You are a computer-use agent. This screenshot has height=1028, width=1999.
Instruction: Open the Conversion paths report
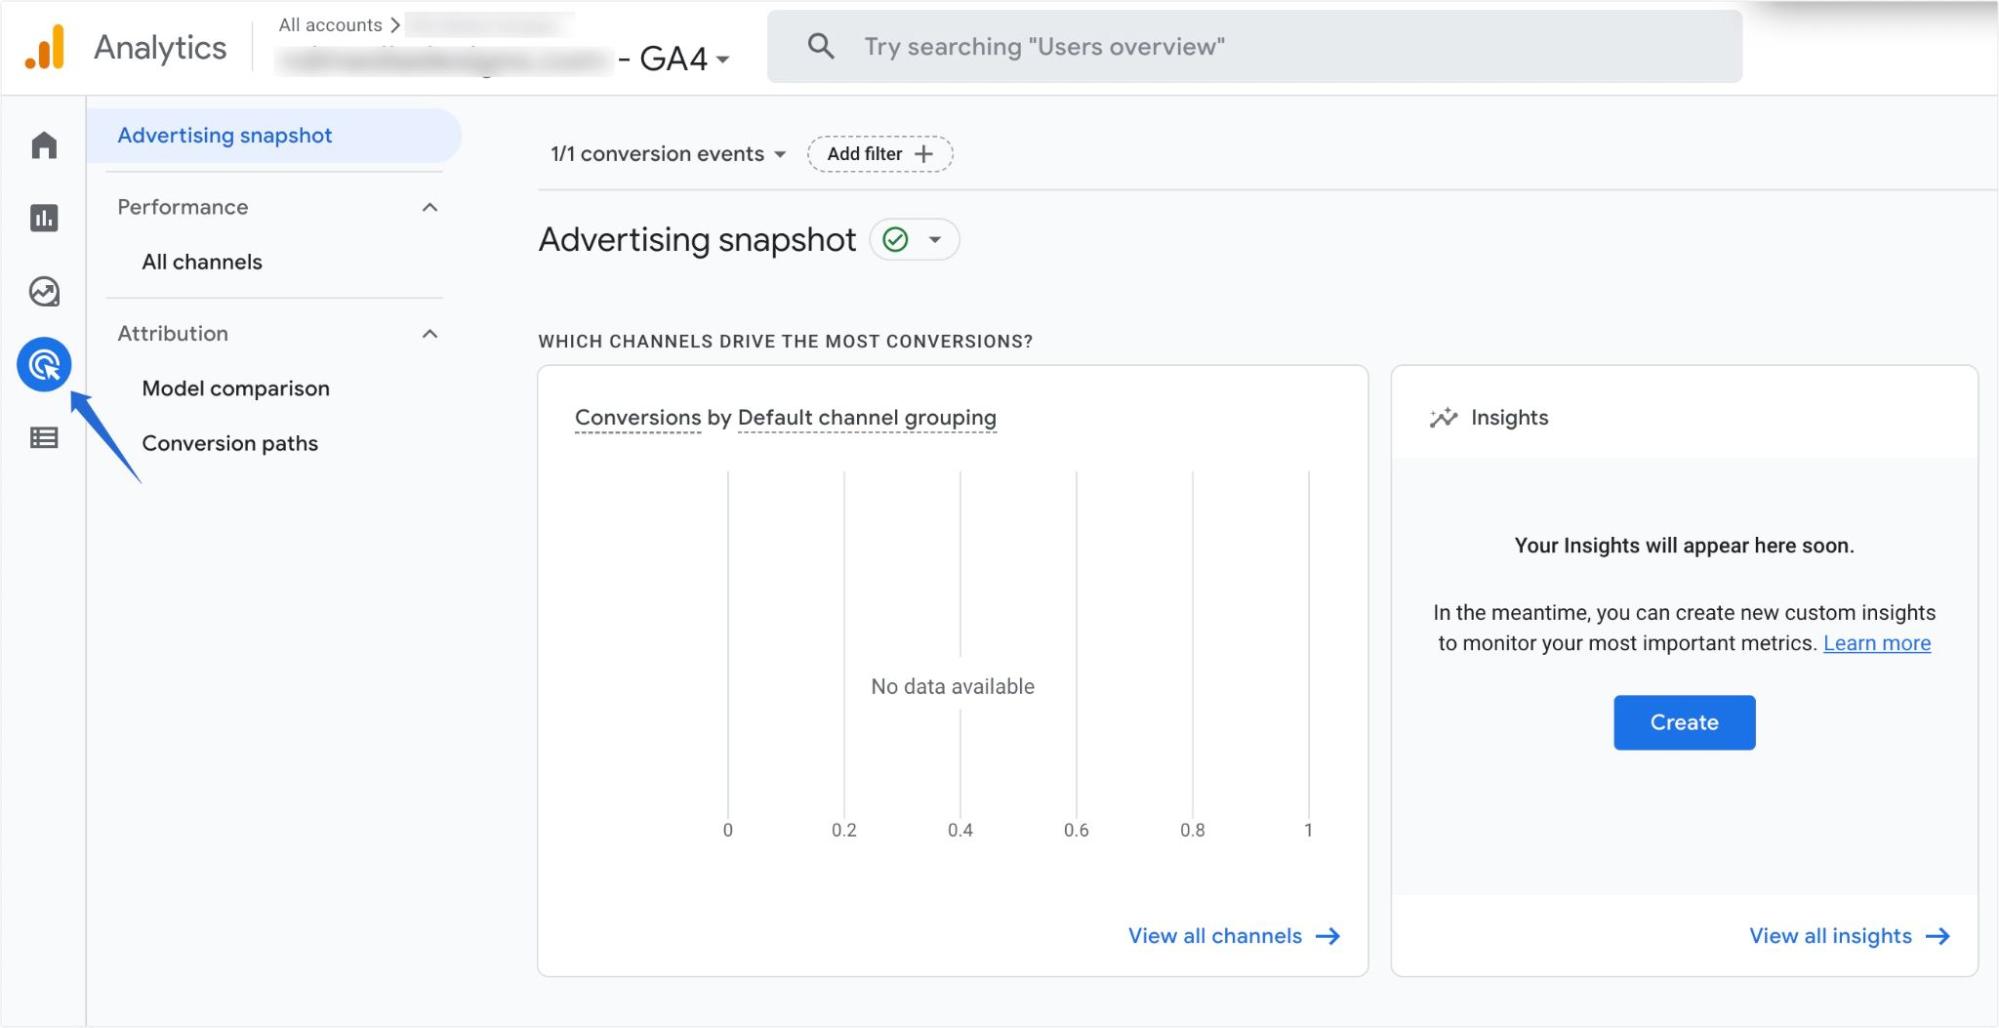[x=230, y=443]
